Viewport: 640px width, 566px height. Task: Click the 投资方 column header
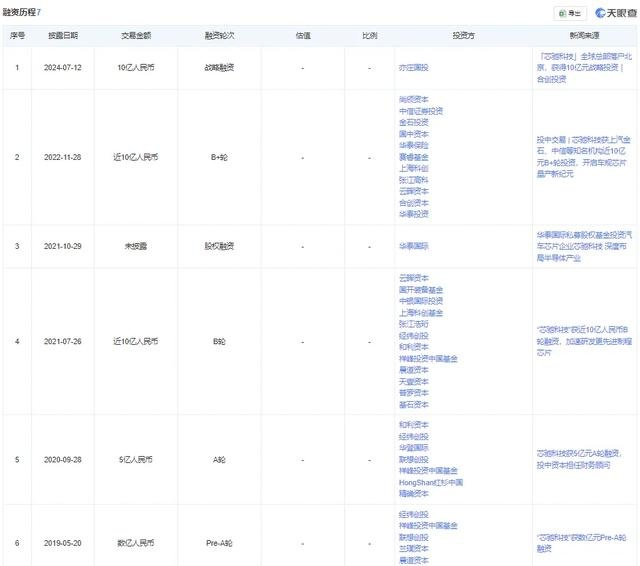click(463, 36)
